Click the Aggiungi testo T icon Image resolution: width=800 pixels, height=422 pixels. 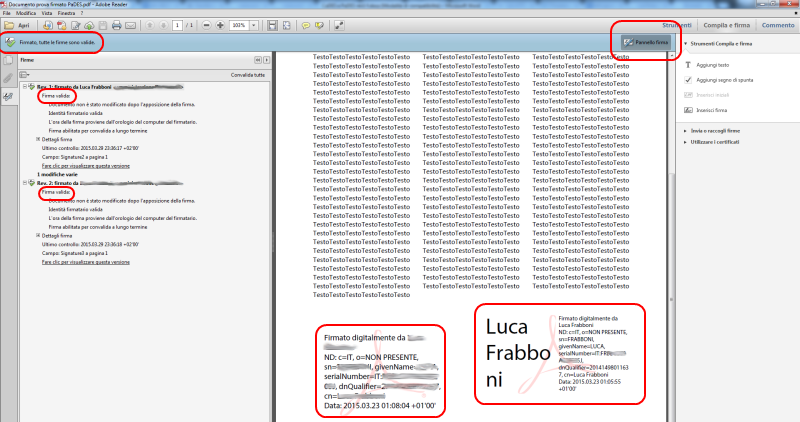click(688, 65)
